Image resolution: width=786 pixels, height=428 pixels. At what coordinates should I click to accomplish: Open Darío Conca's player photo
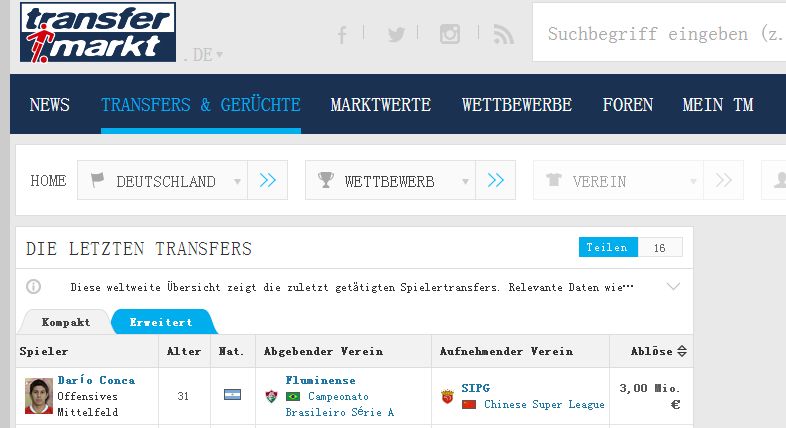(x=39, y=396)
